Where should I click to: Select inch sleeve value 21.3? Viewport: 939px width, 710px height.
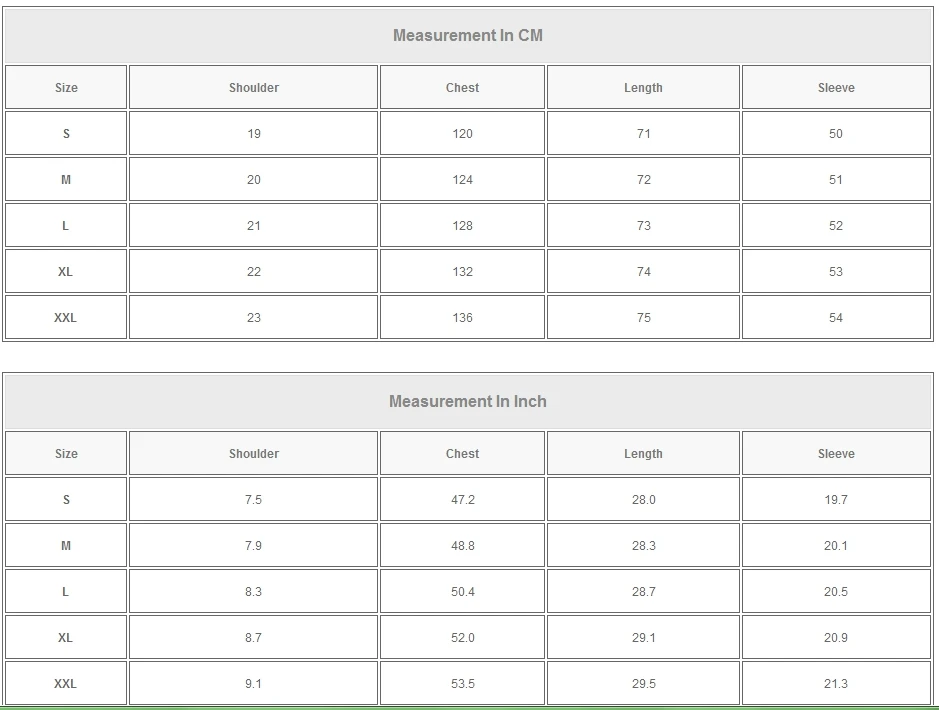(x=836, y=684)
